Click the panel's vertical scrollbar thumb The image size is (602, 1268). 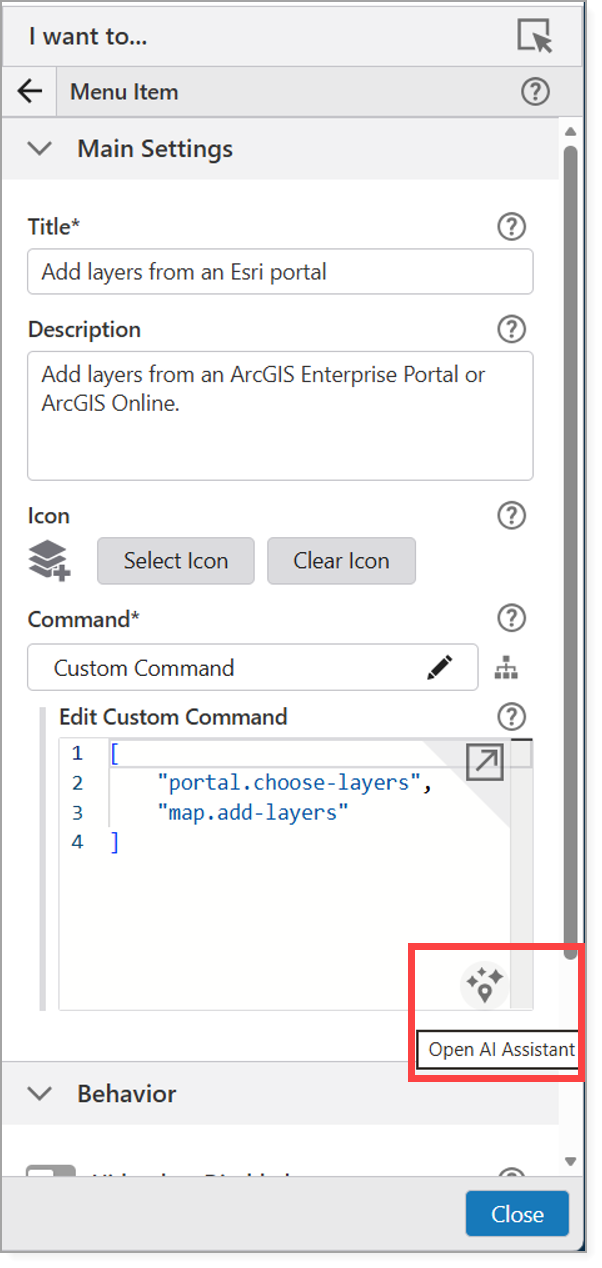[570, 550]
